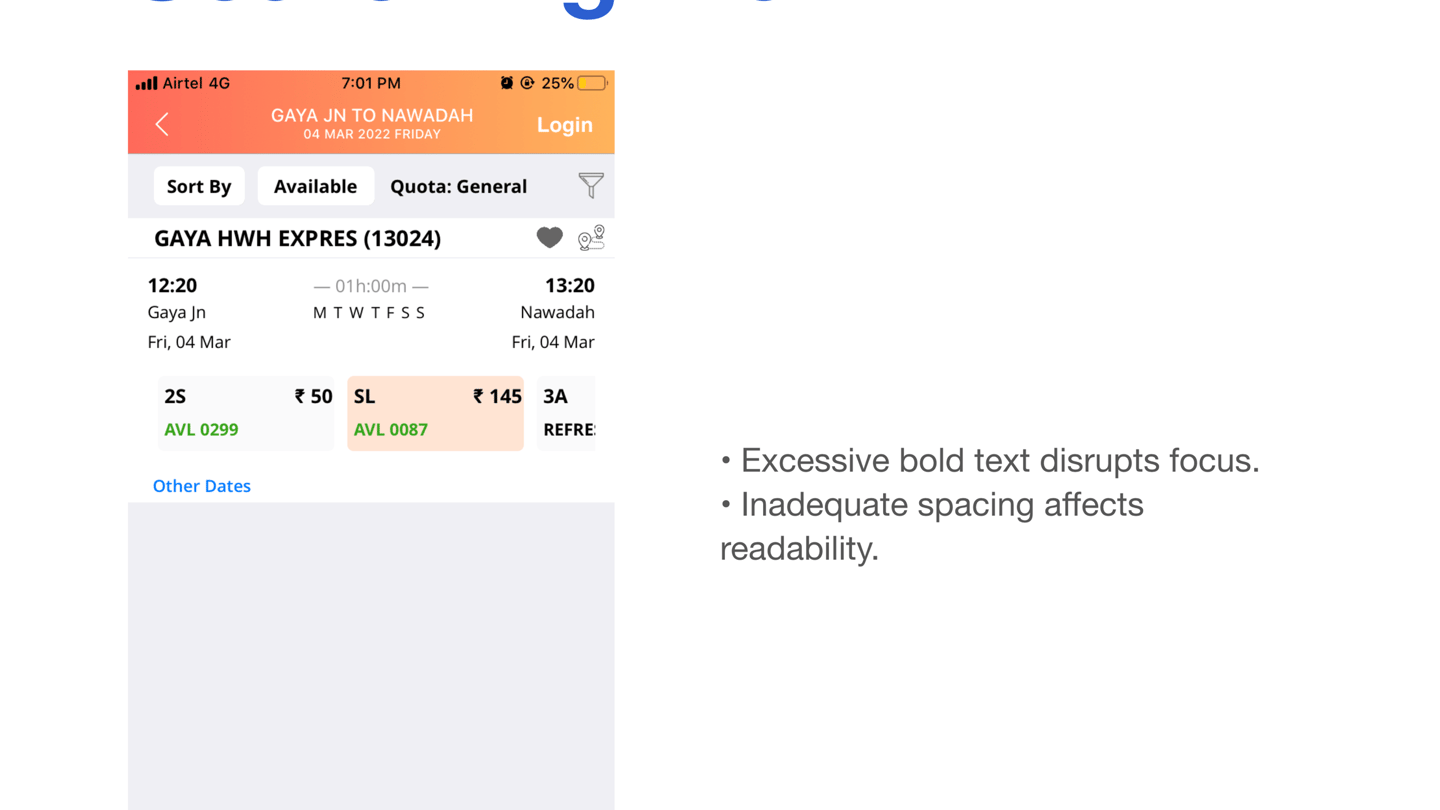Screen dimensions: 1440x810
Task: Open the Other Dates link
Action: point(201,486)
